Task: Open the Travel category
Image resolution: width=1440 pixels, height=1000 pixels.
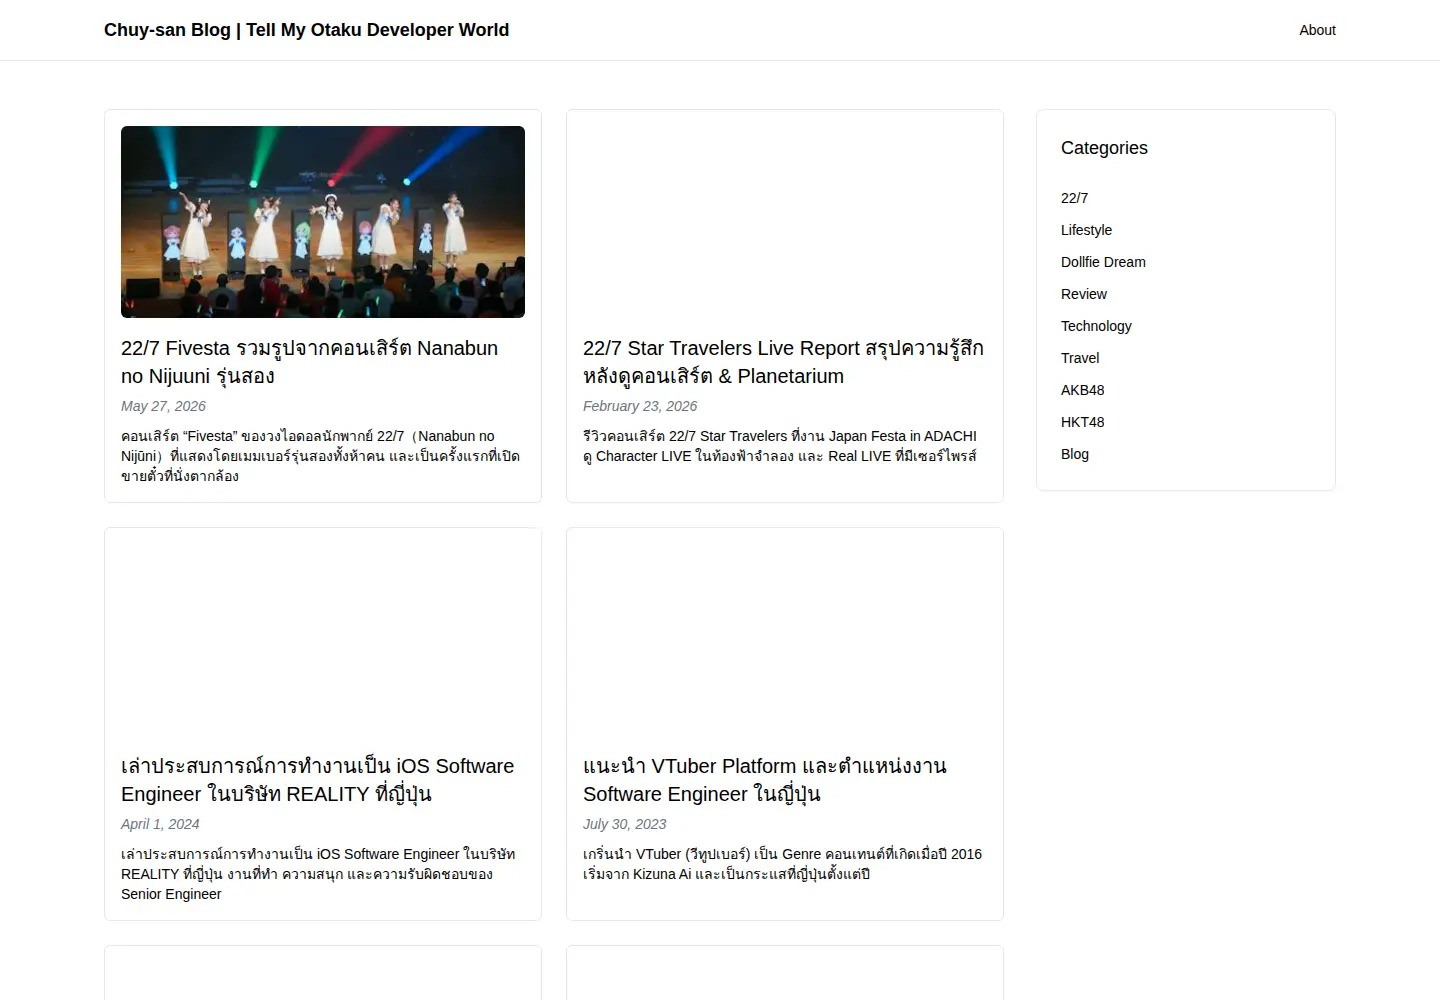Action: 1080,358
